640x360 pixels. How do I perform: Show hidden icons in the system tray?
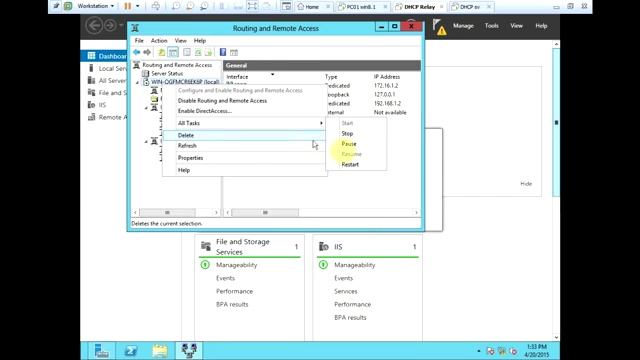[479, 351]
